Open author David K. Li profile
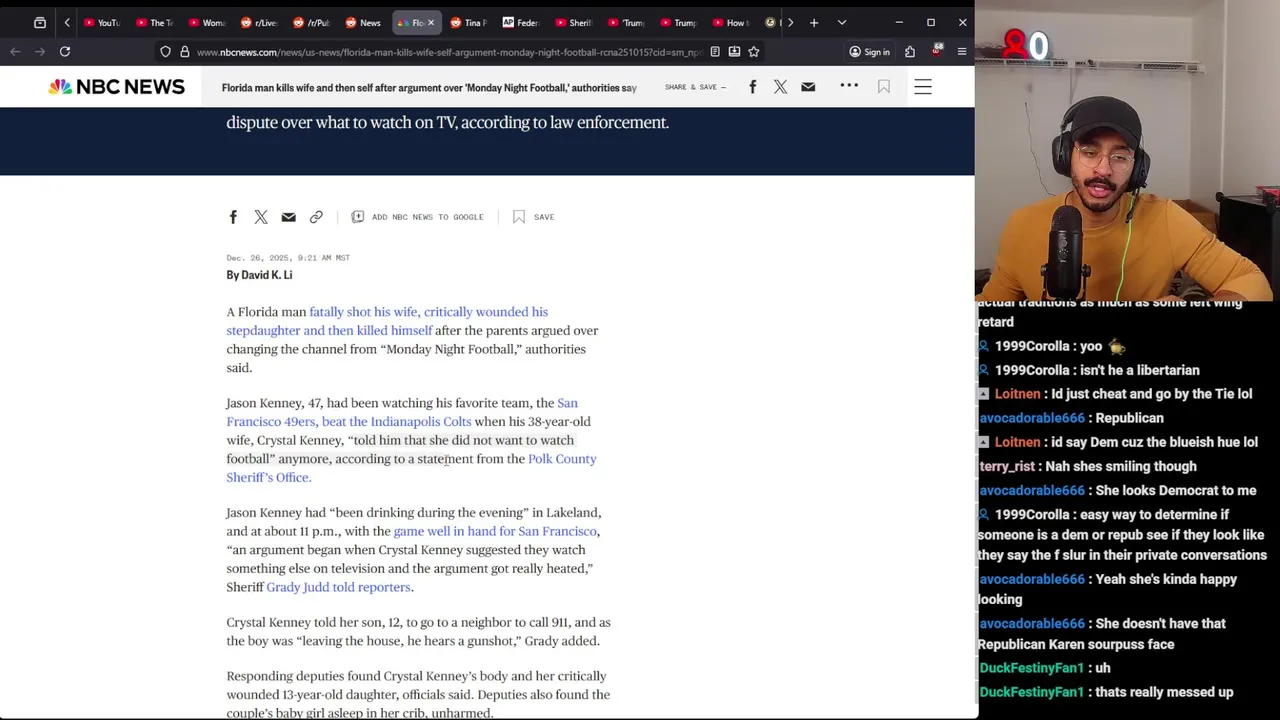This screenshot has height=720, width=1280. coord(266,275)
